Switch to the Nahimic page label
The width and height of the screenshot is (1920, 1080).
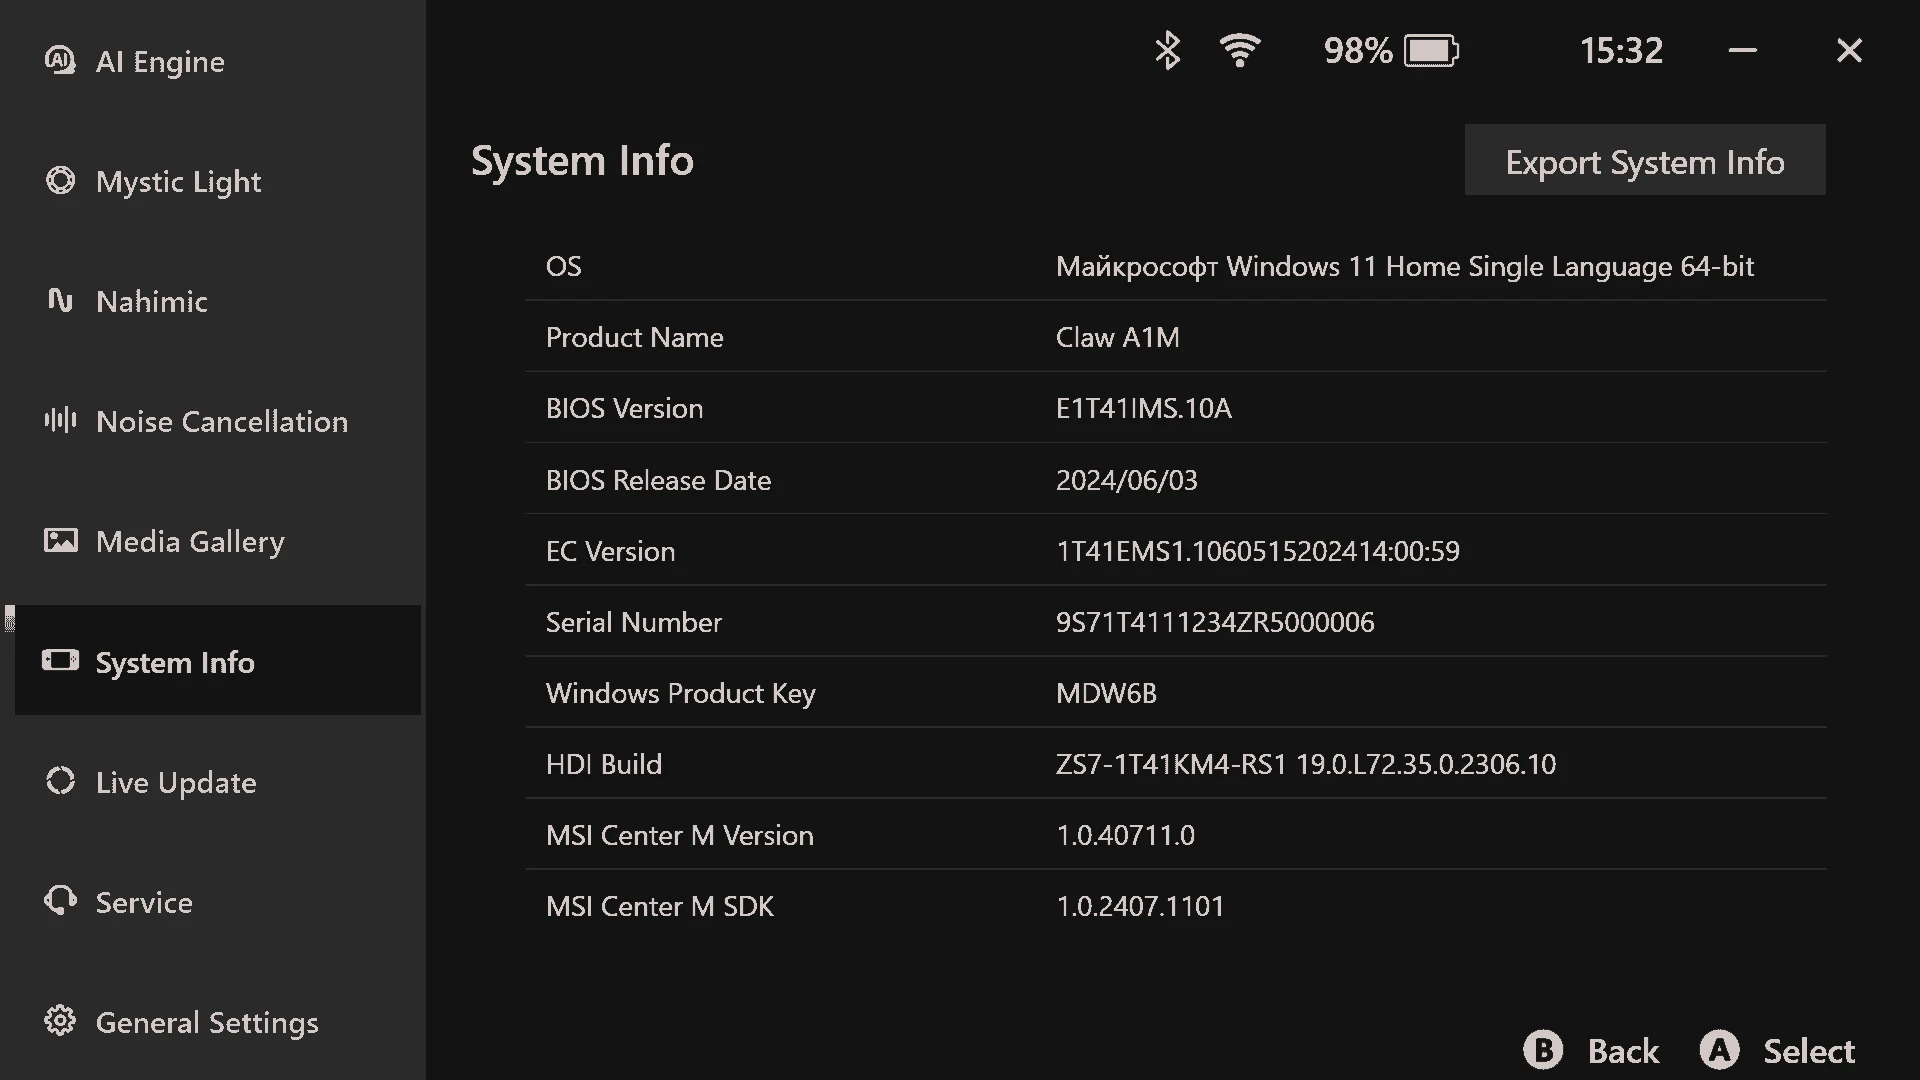[152, 301]
